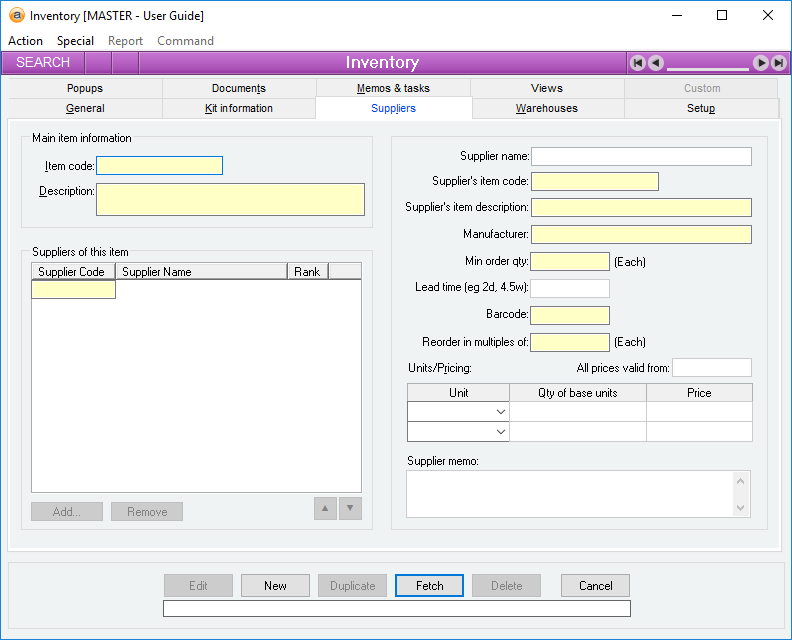This screenshot has width=792, height=640.
Task: Go to the next inventory record
Action: (761, 63)
